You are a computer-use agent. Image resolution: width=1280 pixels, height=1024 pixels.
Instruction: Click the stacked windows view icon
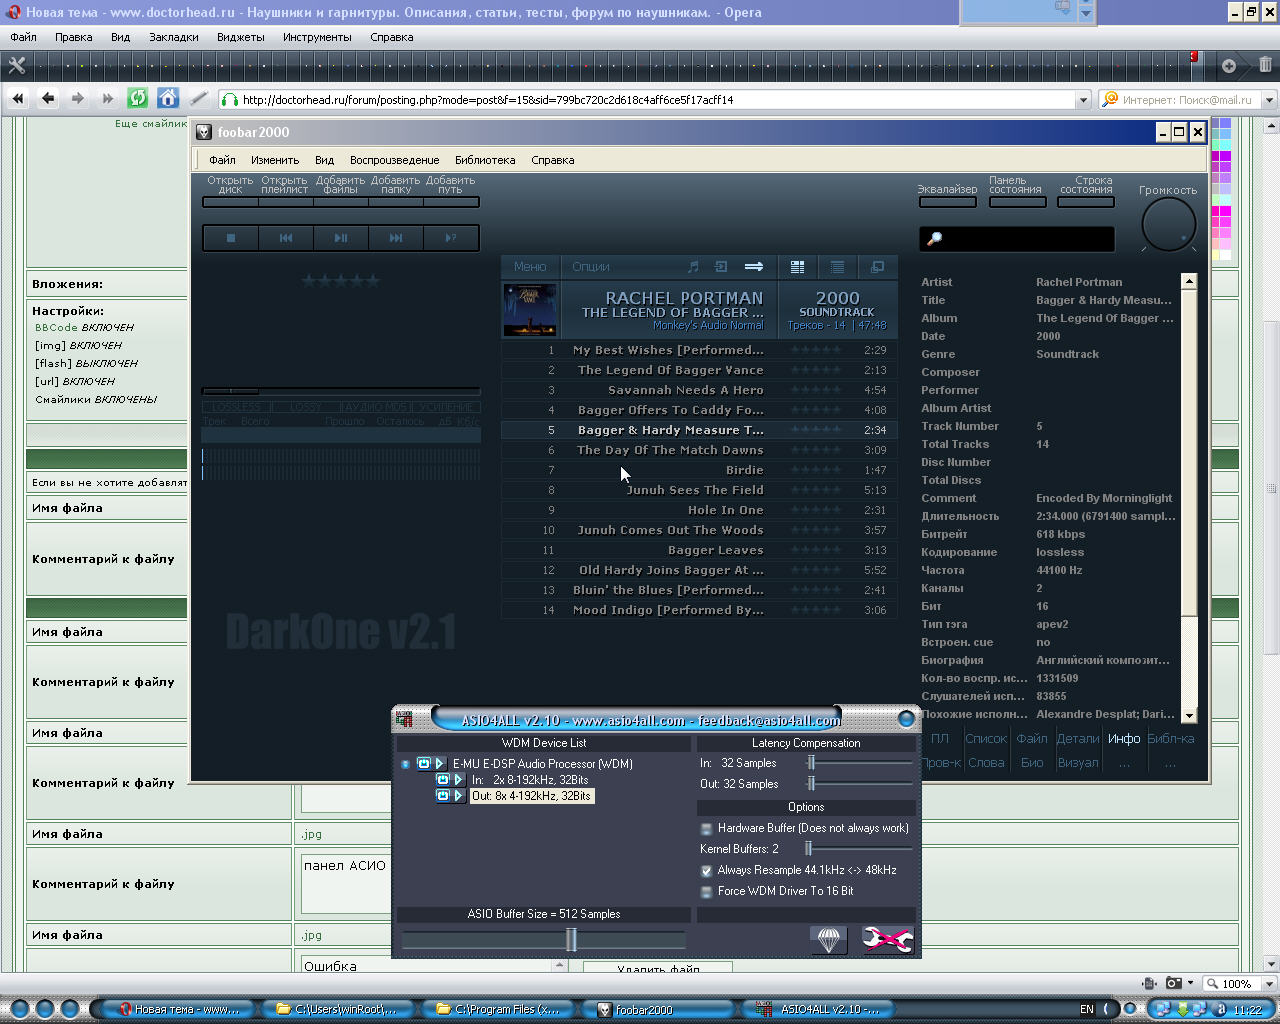[877, 267]
